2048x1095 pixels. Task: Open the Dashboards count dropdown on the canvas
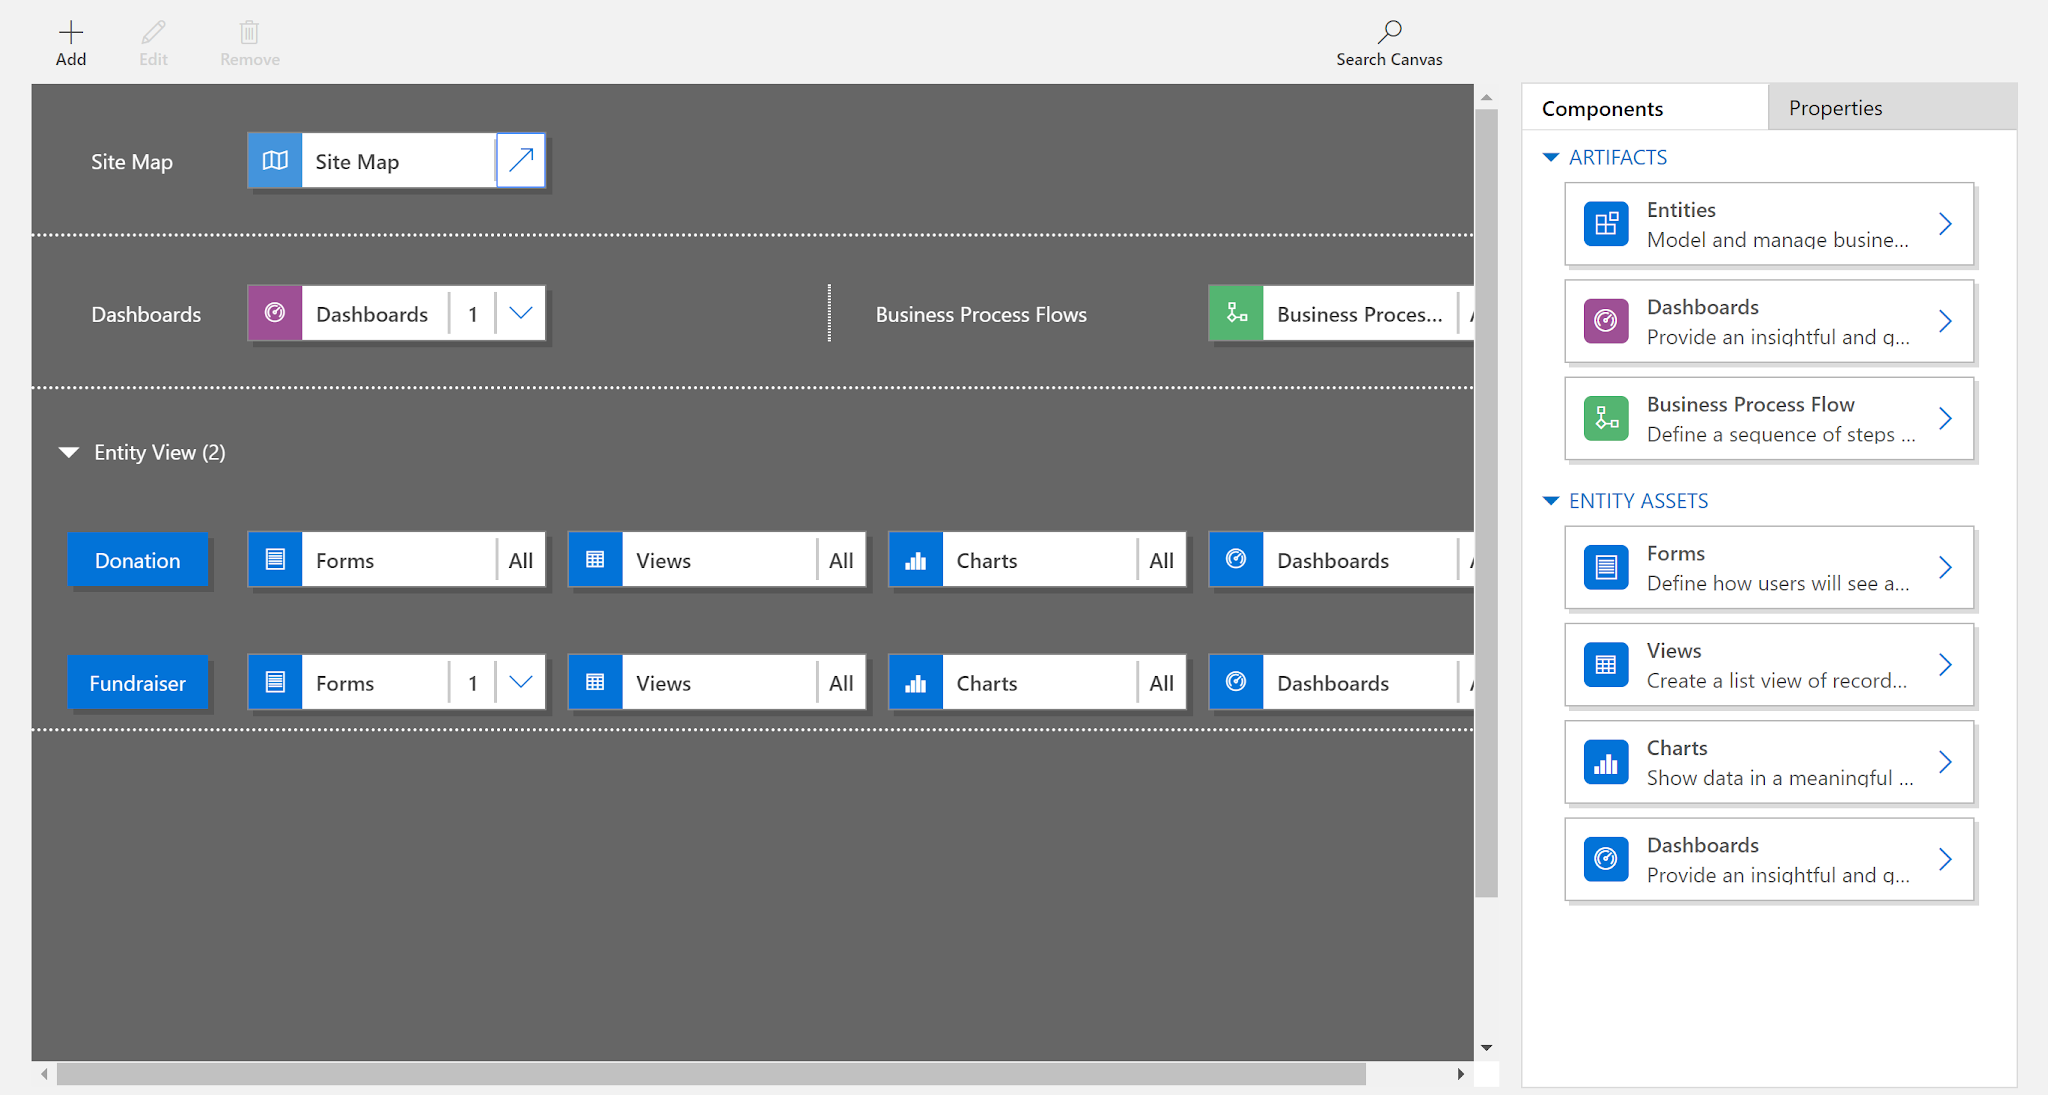click(x=519, y=313)
